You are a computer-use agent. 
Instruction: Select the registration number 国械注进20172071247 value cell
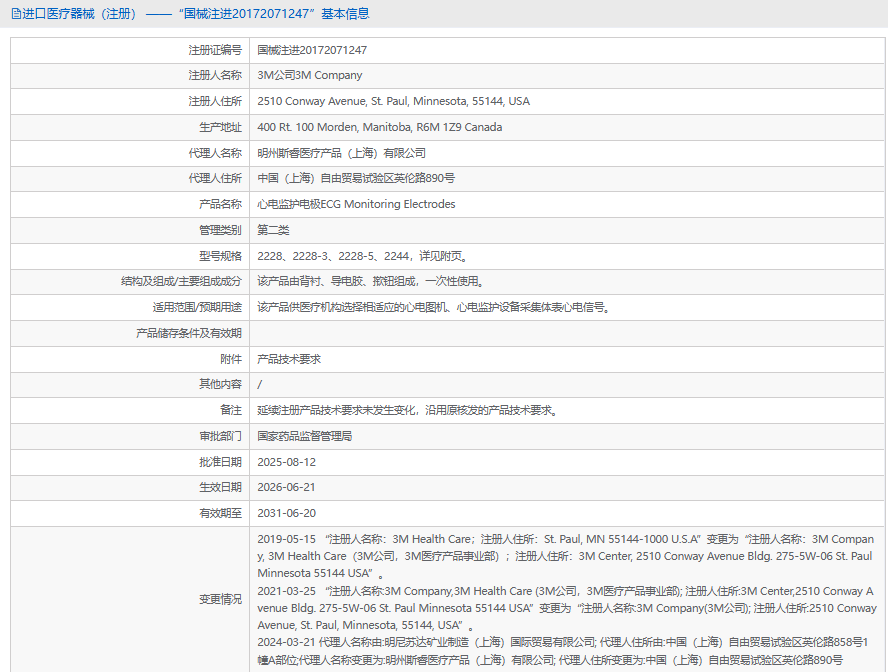tap(567, 50)
